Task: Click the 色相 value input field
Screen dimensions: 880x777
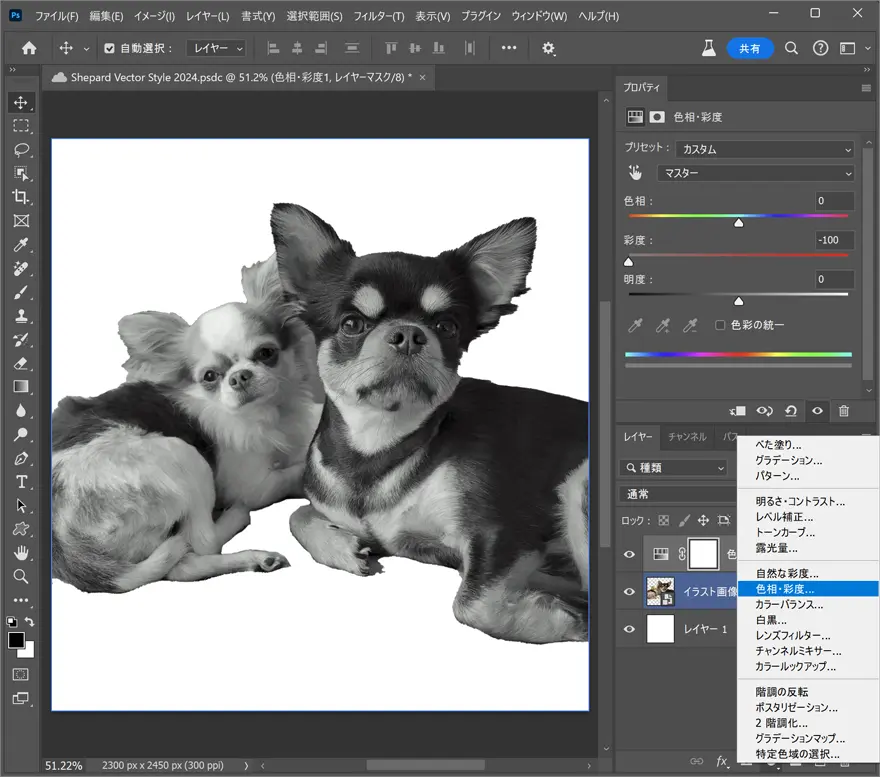Action: (834, 201)
